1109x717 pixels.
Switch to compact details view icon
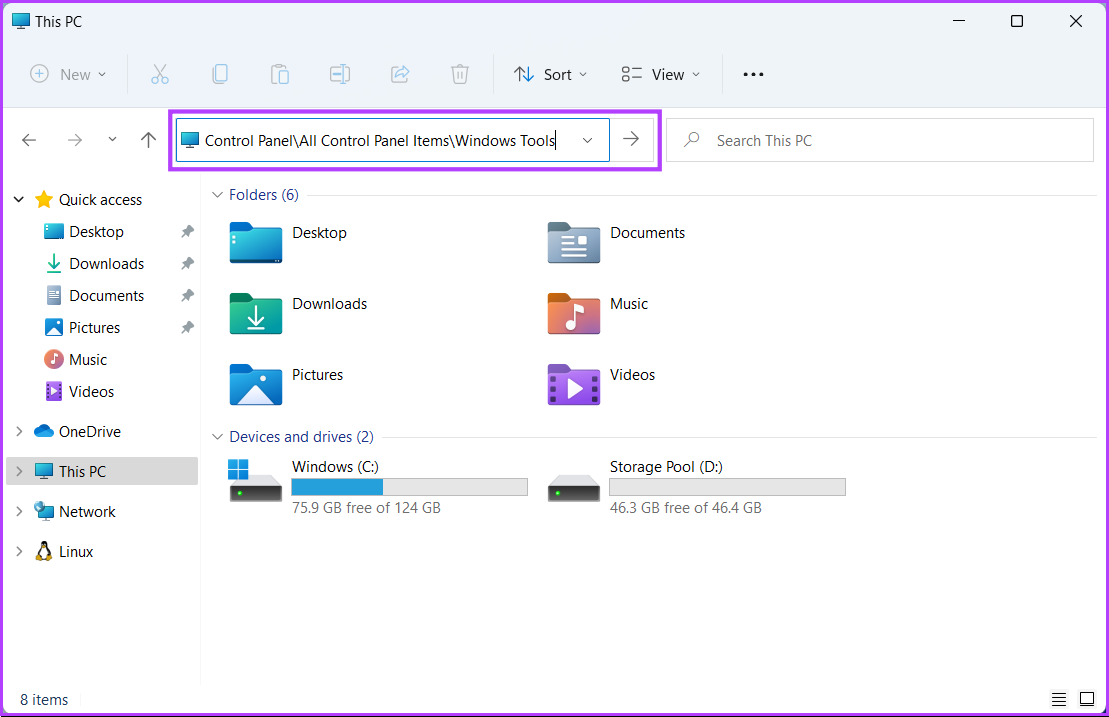[x=1059, y=699]
